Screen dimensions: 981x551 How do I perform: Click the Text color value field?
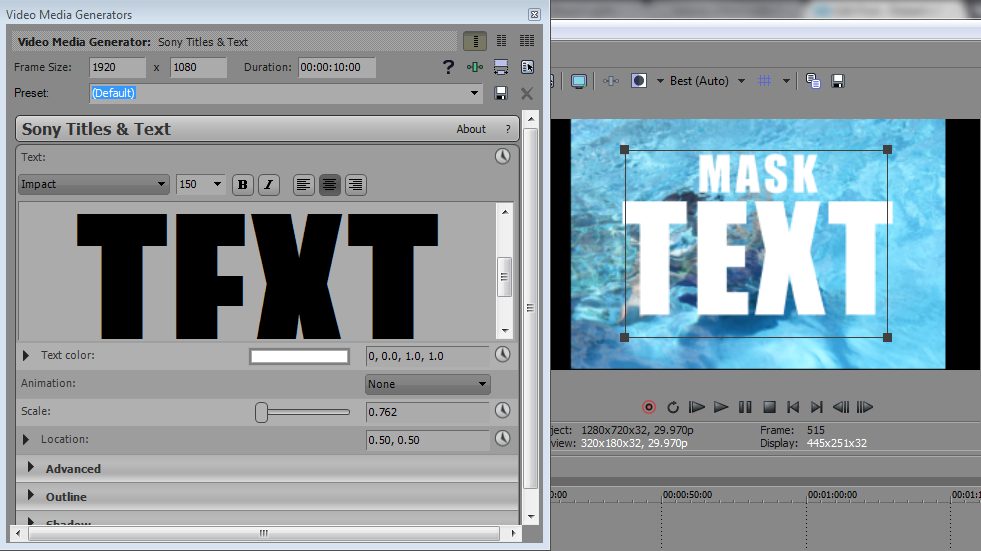pos(427,356)
